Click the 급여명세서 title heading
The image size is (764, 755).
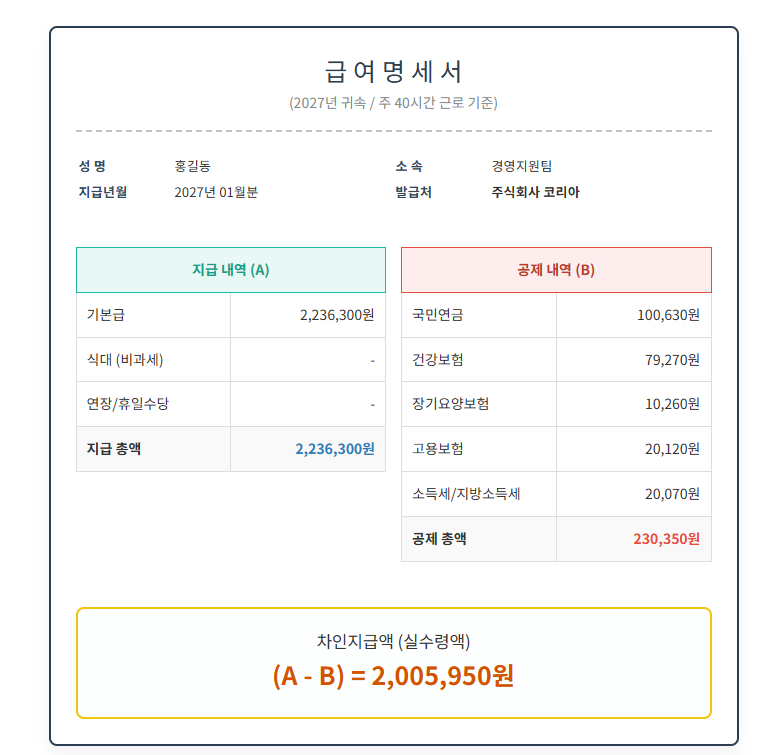393,72
